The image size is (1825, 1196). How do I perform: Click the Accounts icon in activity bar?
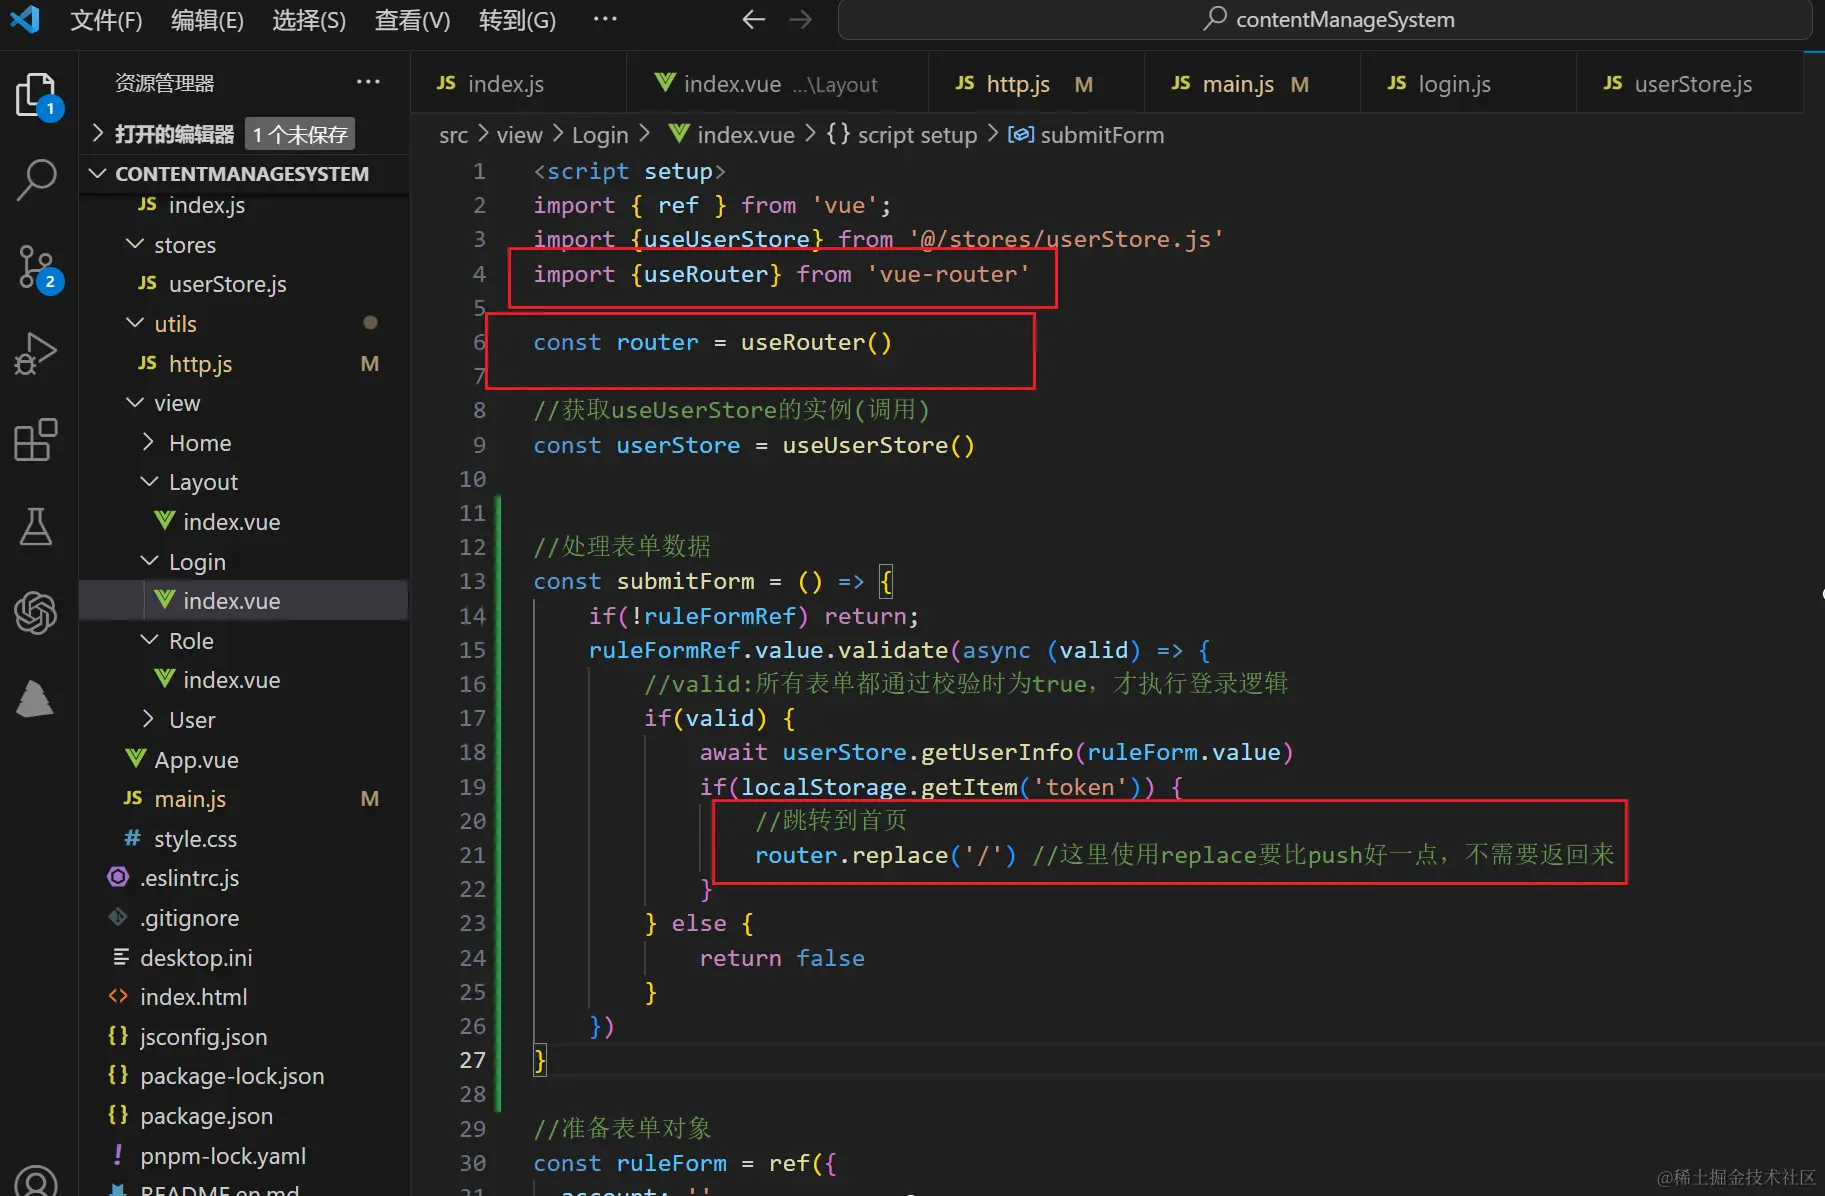37,1180
